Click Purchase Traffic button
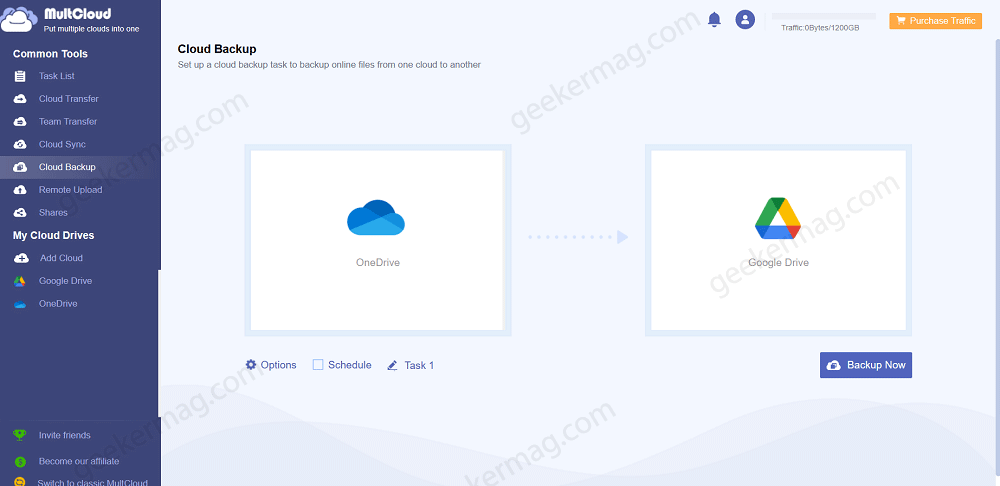This screenshot has height=486, width=1000. [x=936, y=21]
